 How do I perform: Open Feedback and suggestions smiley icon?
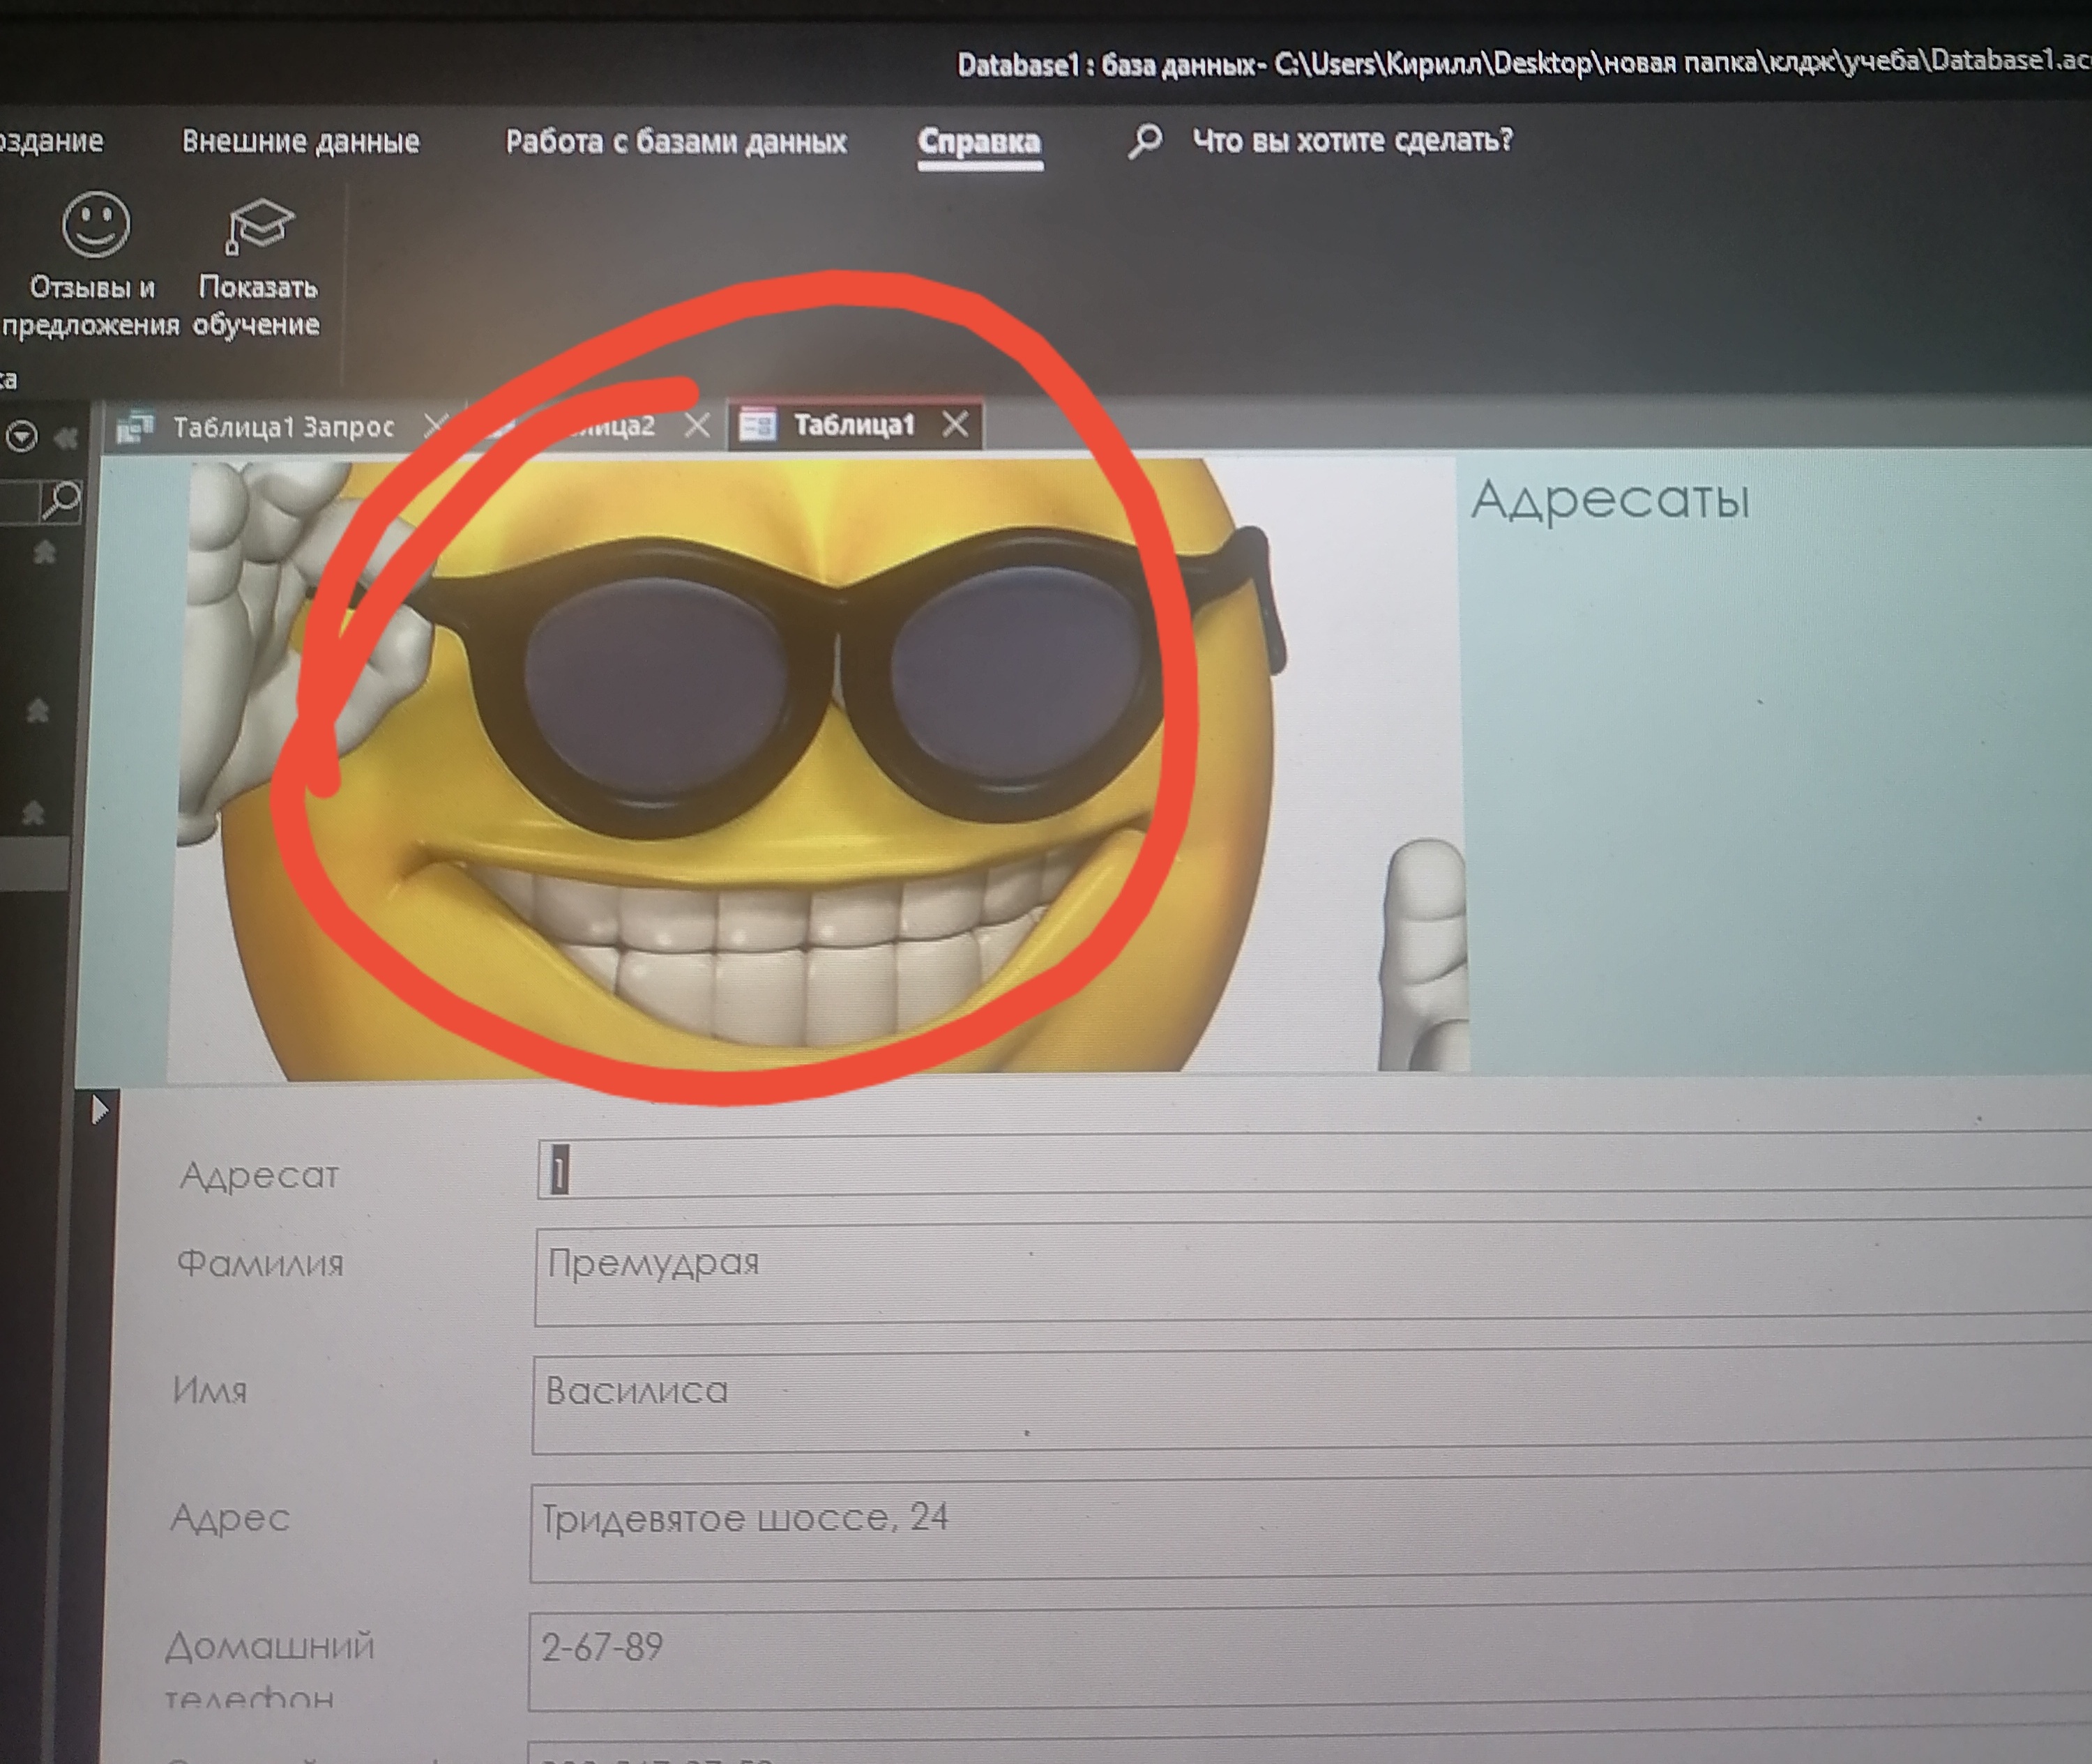(x=95, y=224)
